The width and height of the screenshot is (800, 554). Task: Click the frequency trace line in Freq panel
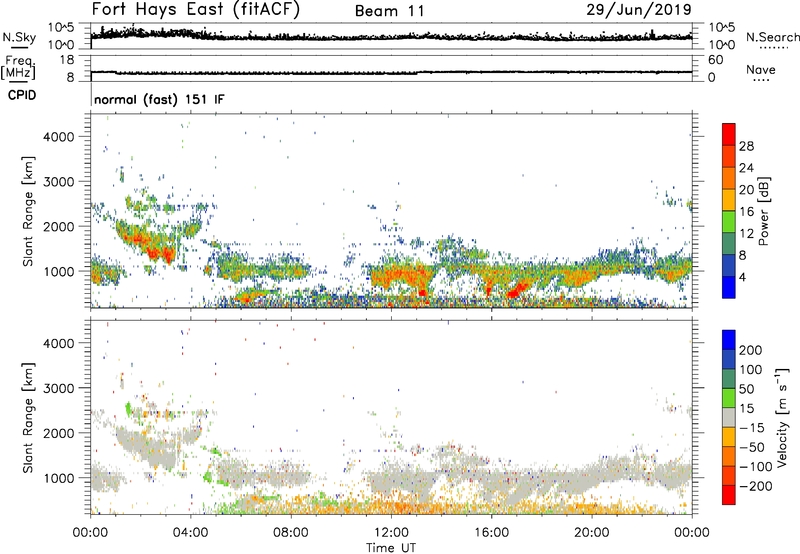[x=391, y=72]
